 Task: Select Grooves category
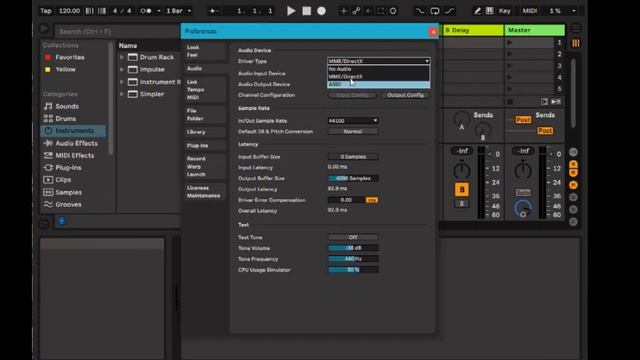(68, 204)
